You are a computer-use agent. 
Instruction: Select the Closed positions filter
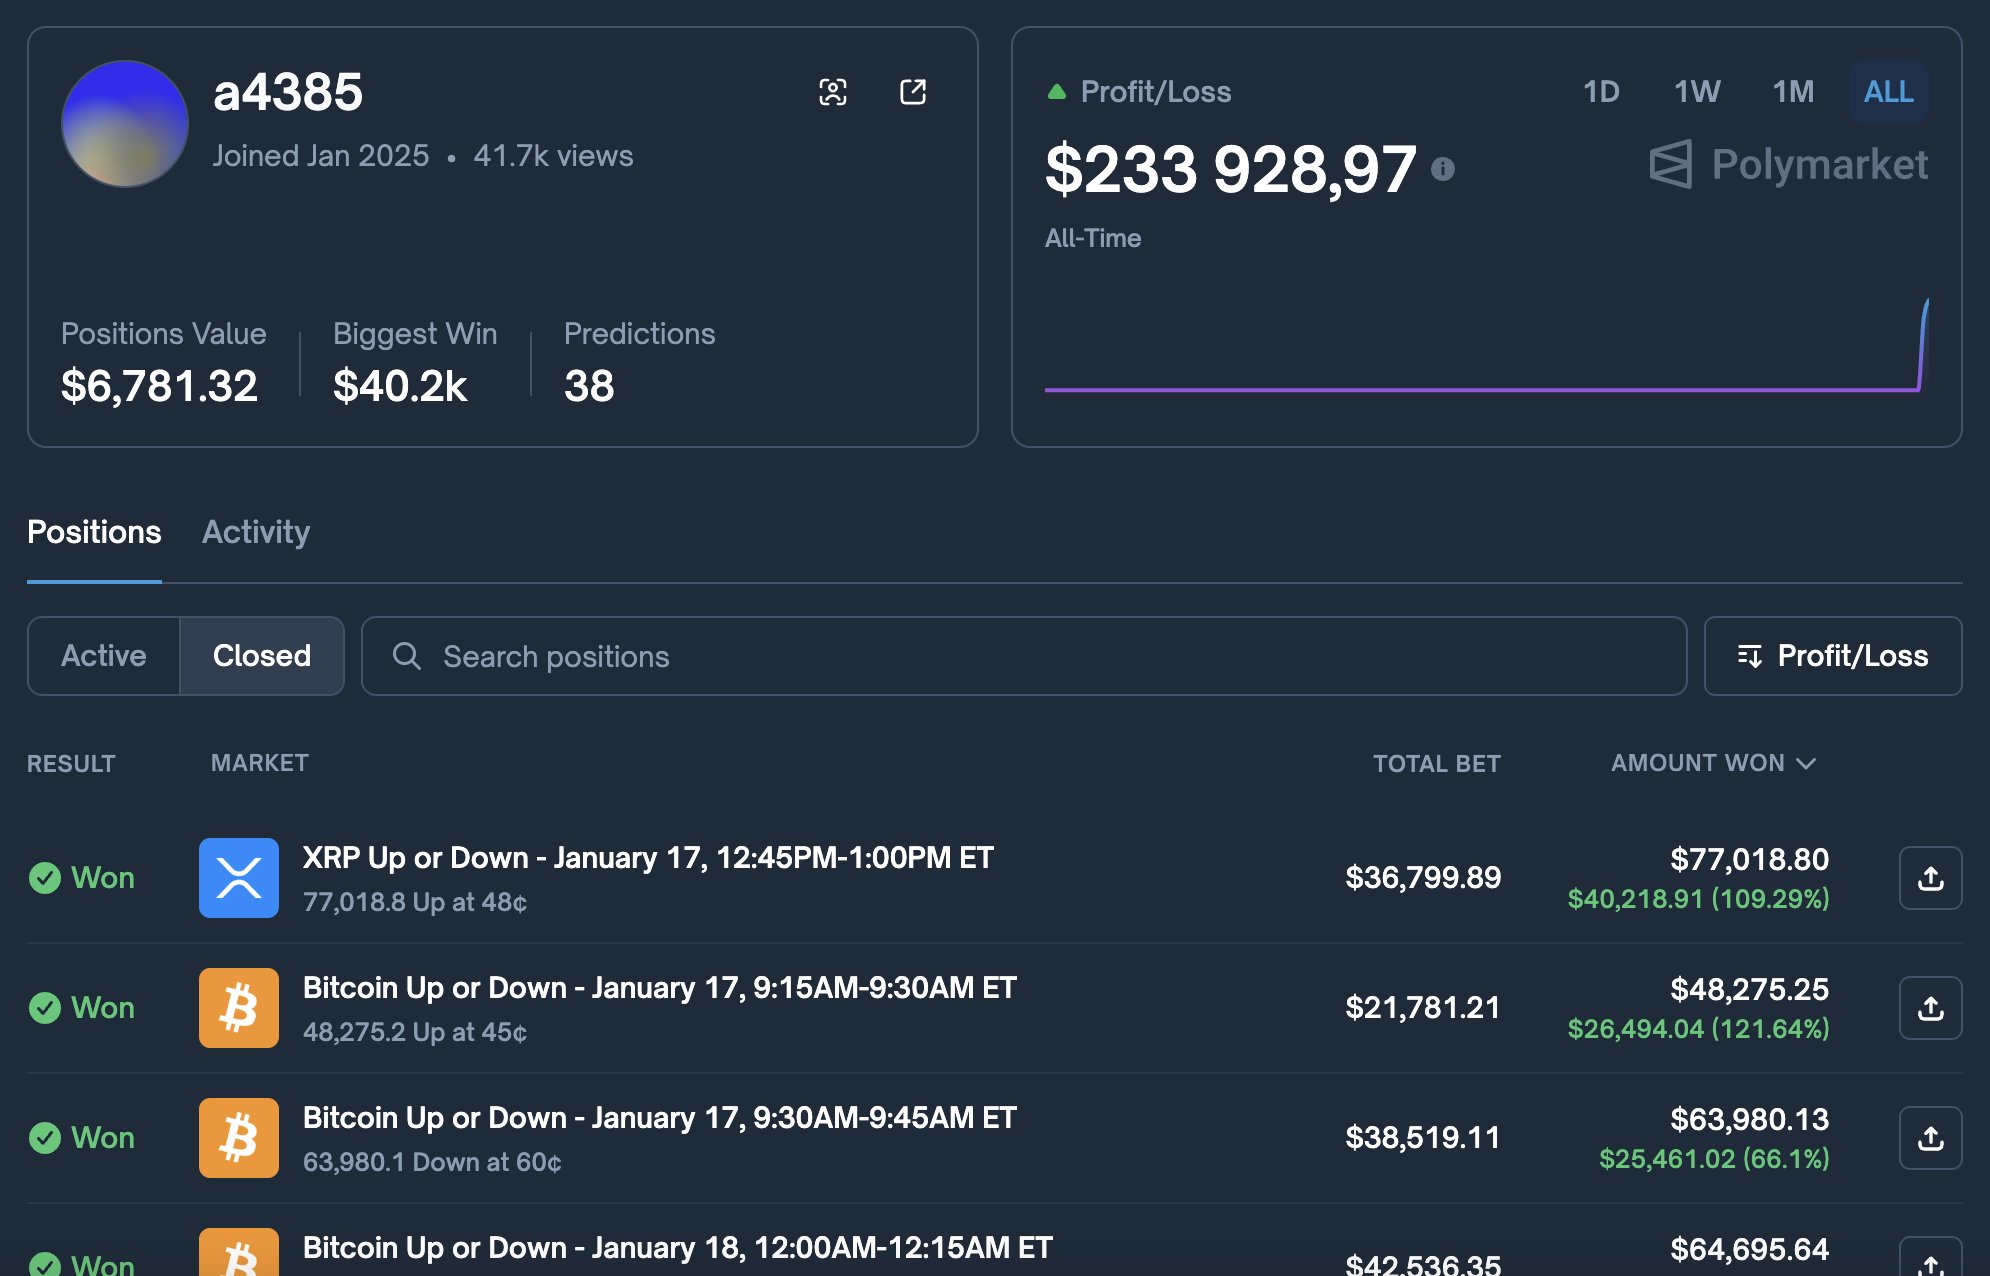[x=261, y=656]
